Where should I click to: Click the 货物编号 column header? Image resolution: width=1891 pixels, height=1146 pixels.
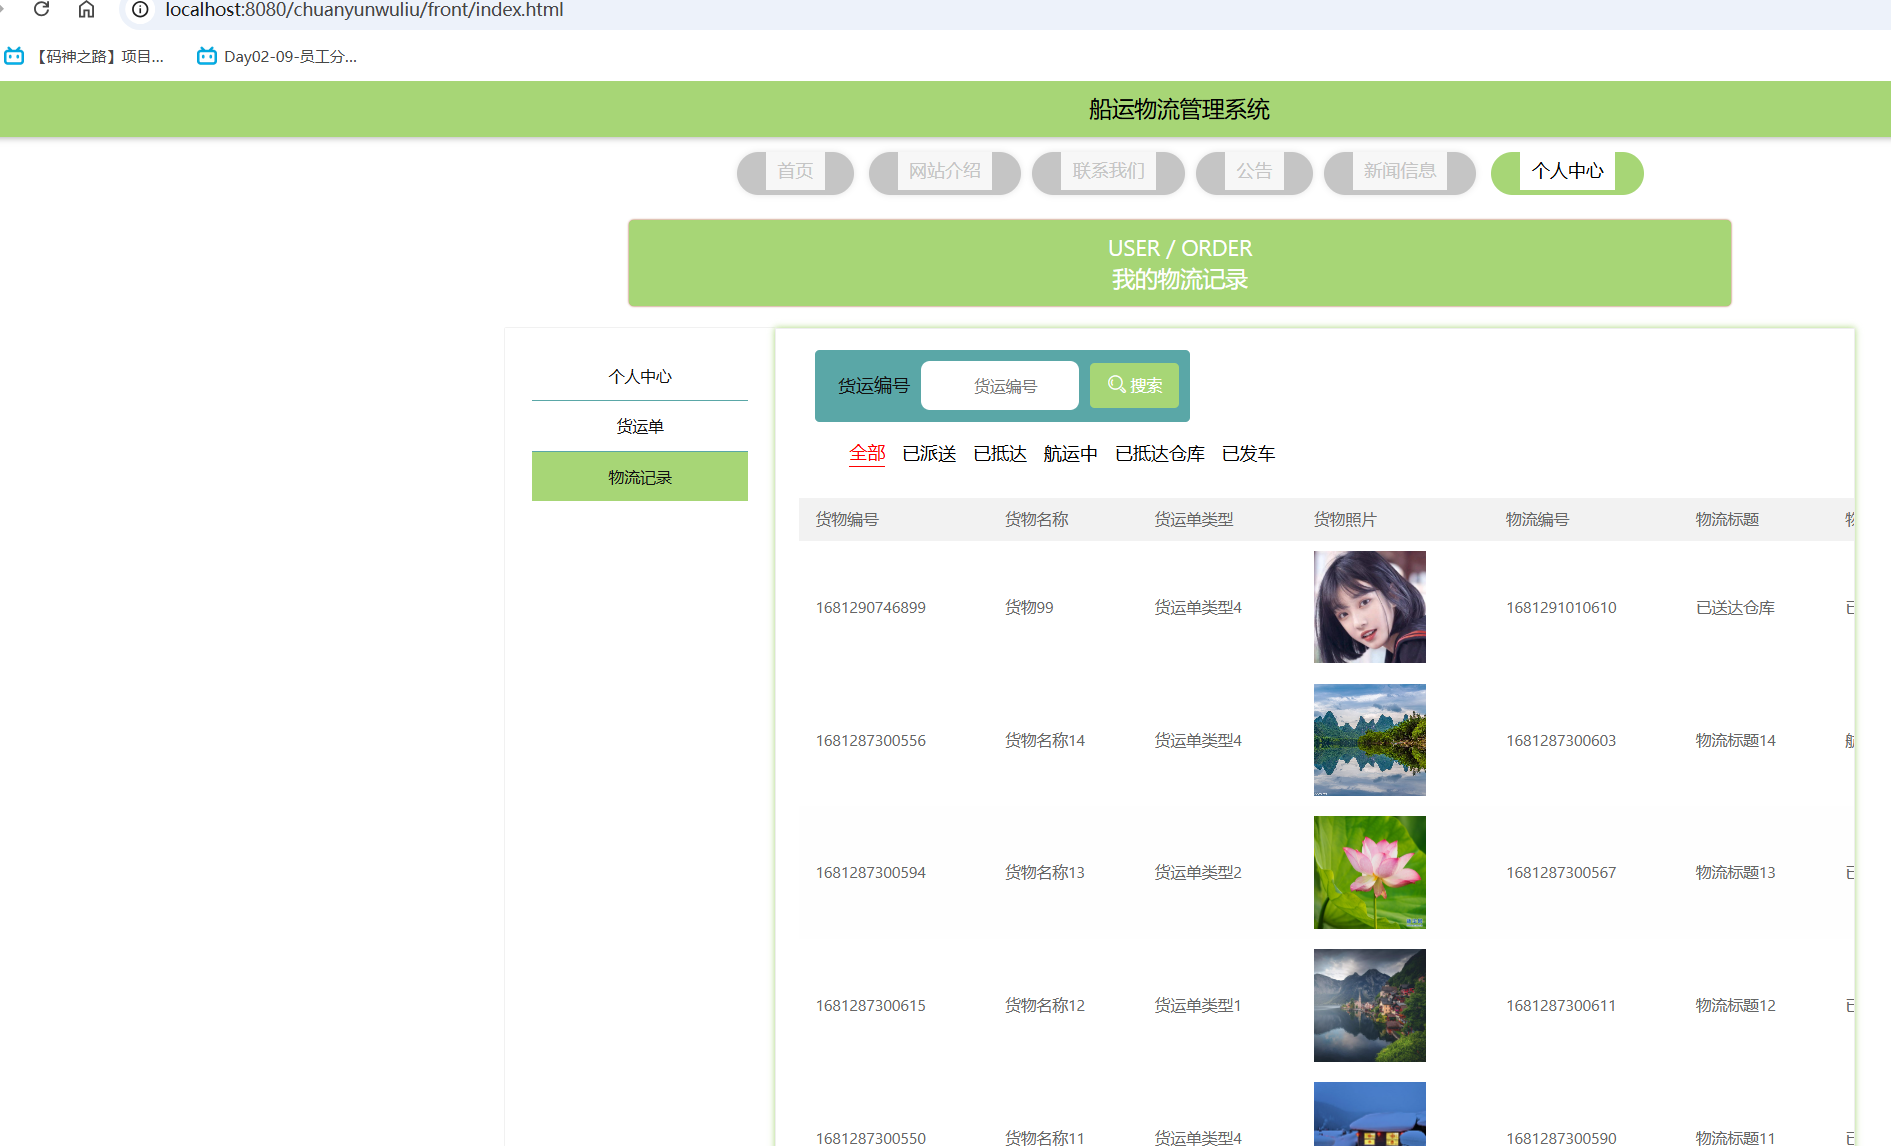coord(847,520)
